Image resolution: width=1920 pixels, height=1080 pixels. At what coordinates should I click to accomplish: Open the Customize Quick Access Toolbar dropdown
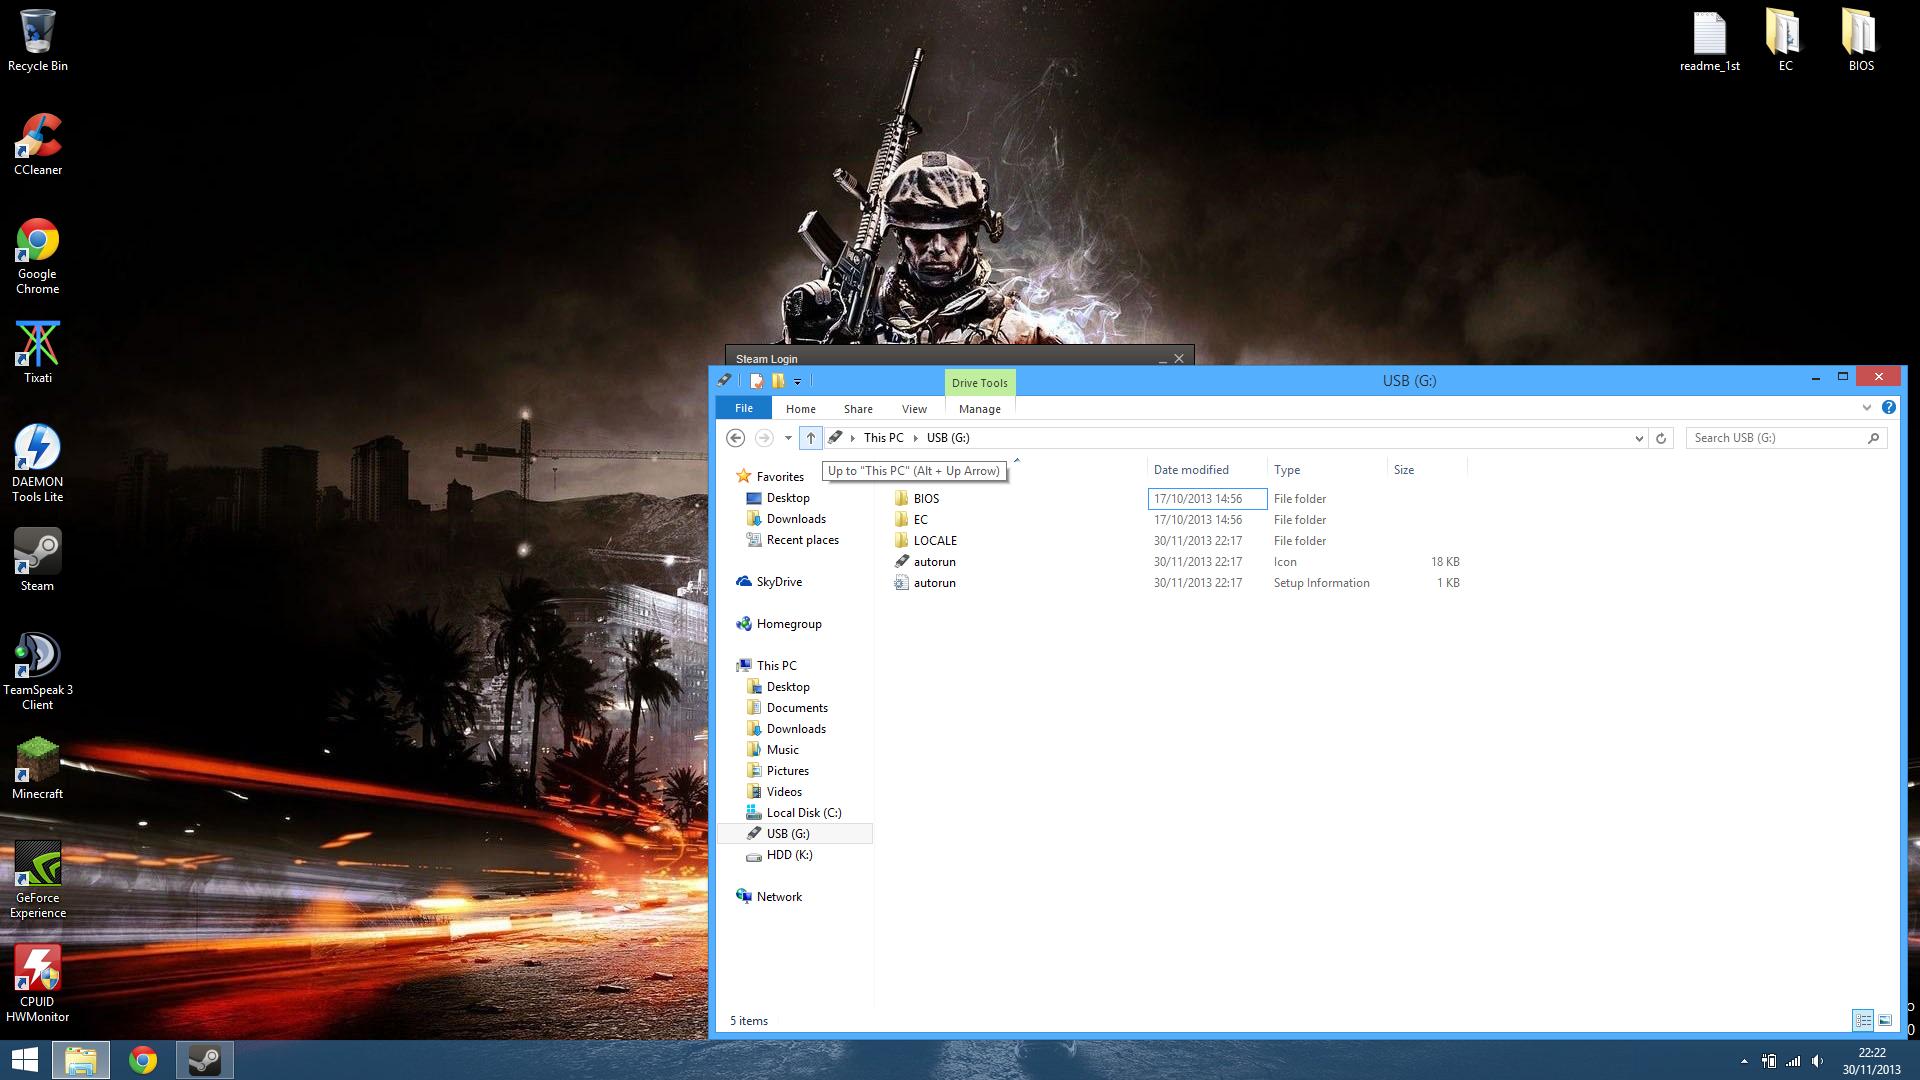797,381
